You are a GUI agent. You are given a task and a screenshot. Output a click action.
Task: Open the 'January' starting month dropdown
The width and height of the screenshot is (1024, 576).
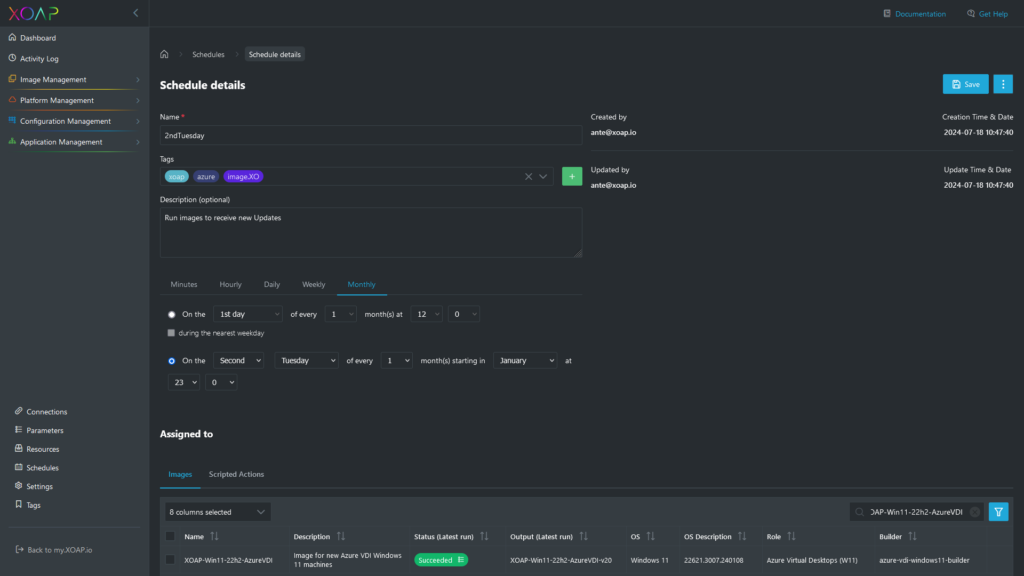pos(525,360)
